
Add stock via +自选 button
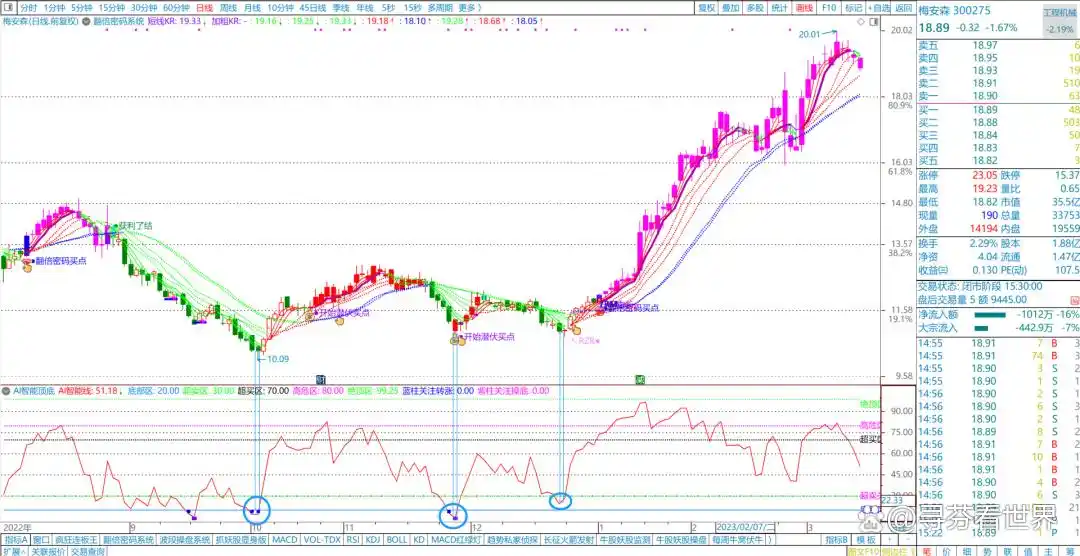878,8
